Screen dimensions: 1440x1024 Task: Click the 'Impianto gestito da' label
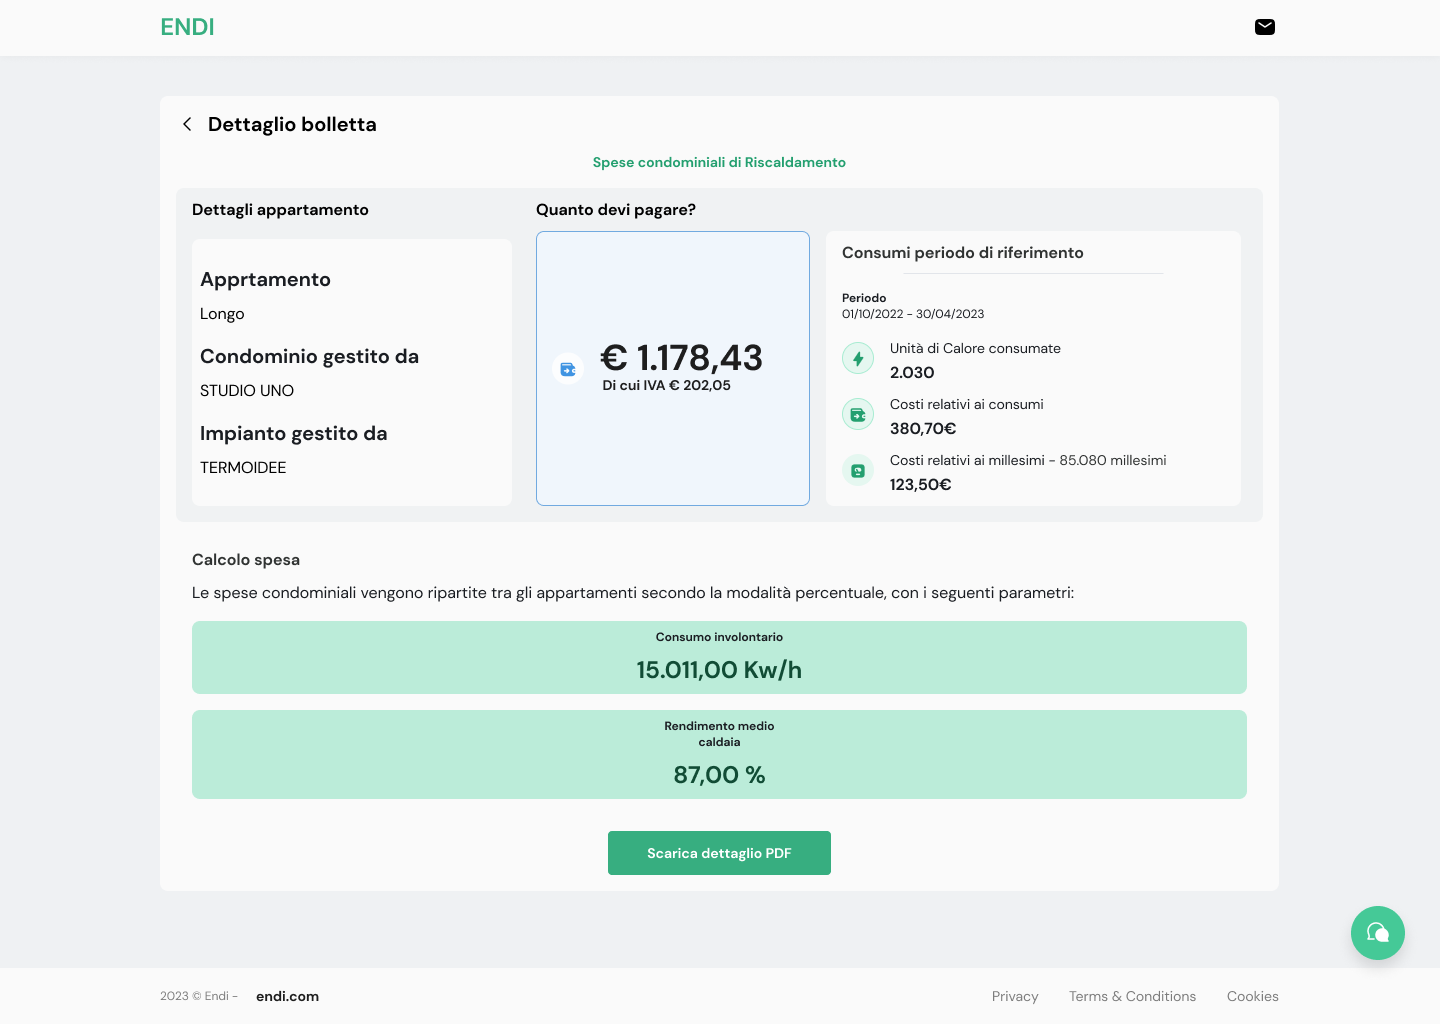pyautogui.click(x=293, y=434)
